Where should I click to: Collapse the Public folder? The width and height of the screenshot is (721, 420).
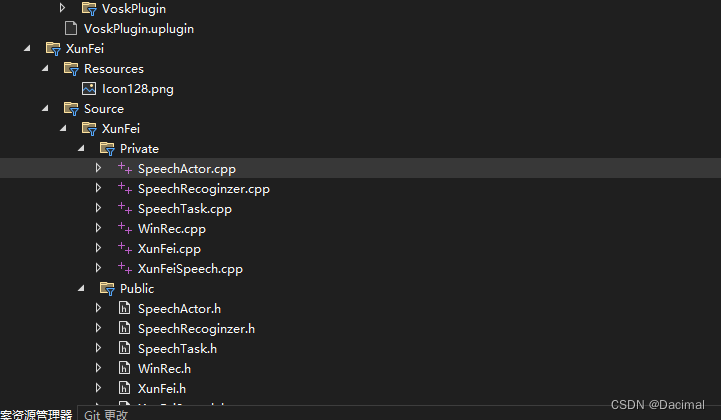81,289
